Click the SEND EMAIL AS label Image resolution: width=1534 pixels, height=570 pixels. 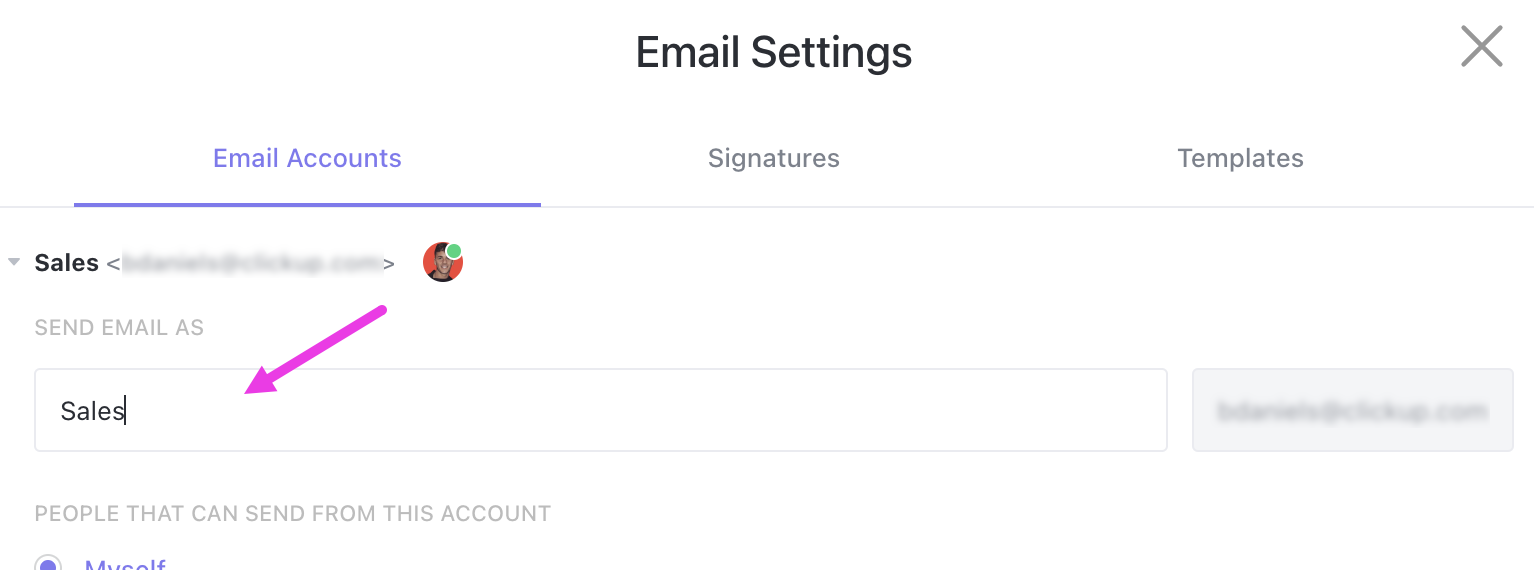point(119,328)
